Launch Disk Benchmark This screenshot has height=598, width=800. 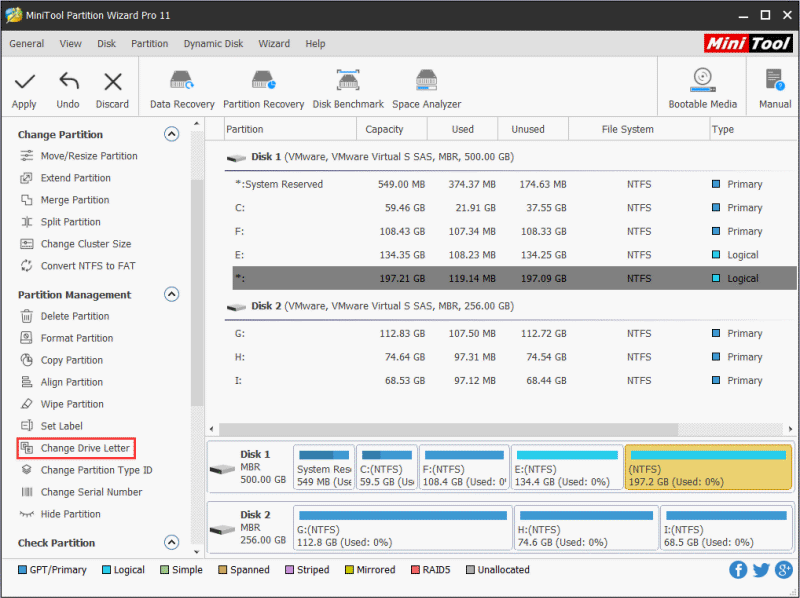coord(348,90)
